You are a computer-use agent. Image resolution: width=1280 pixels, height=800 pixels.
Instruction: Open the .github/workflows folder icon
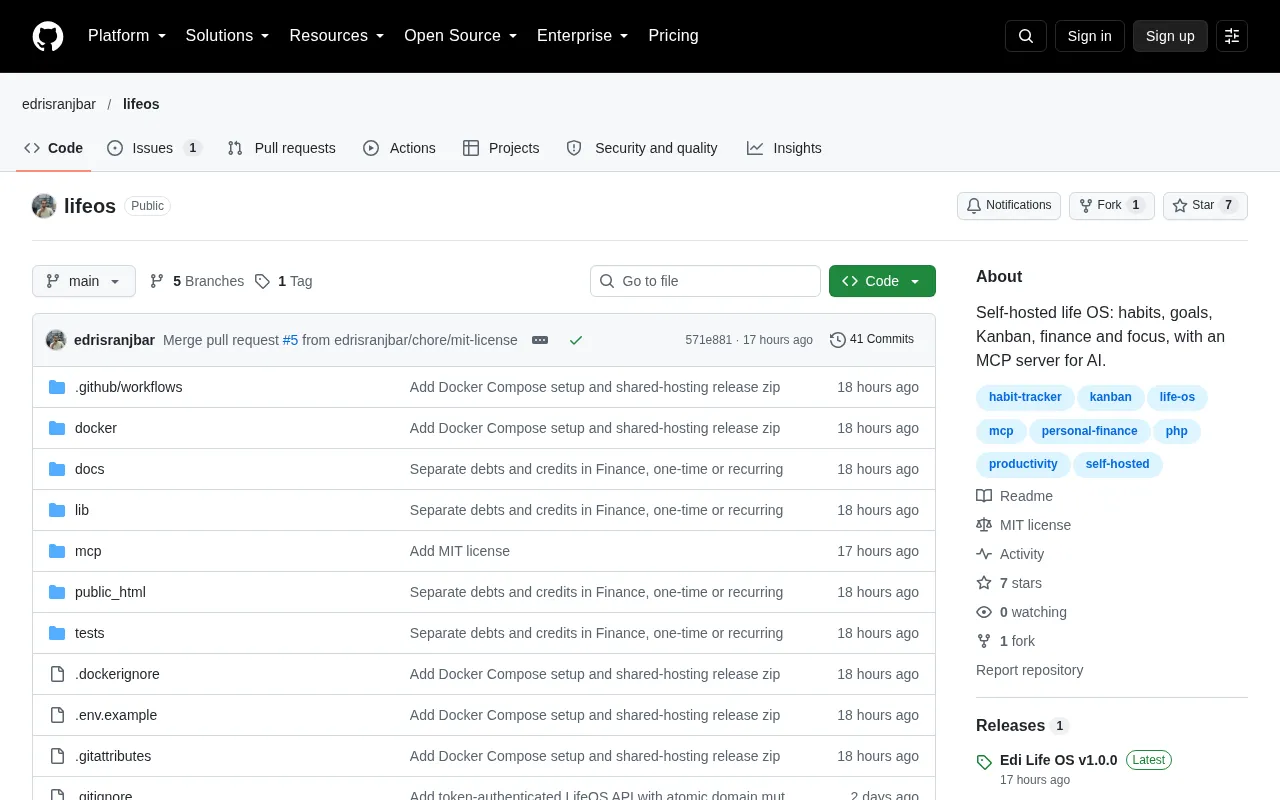coord(57,387)
